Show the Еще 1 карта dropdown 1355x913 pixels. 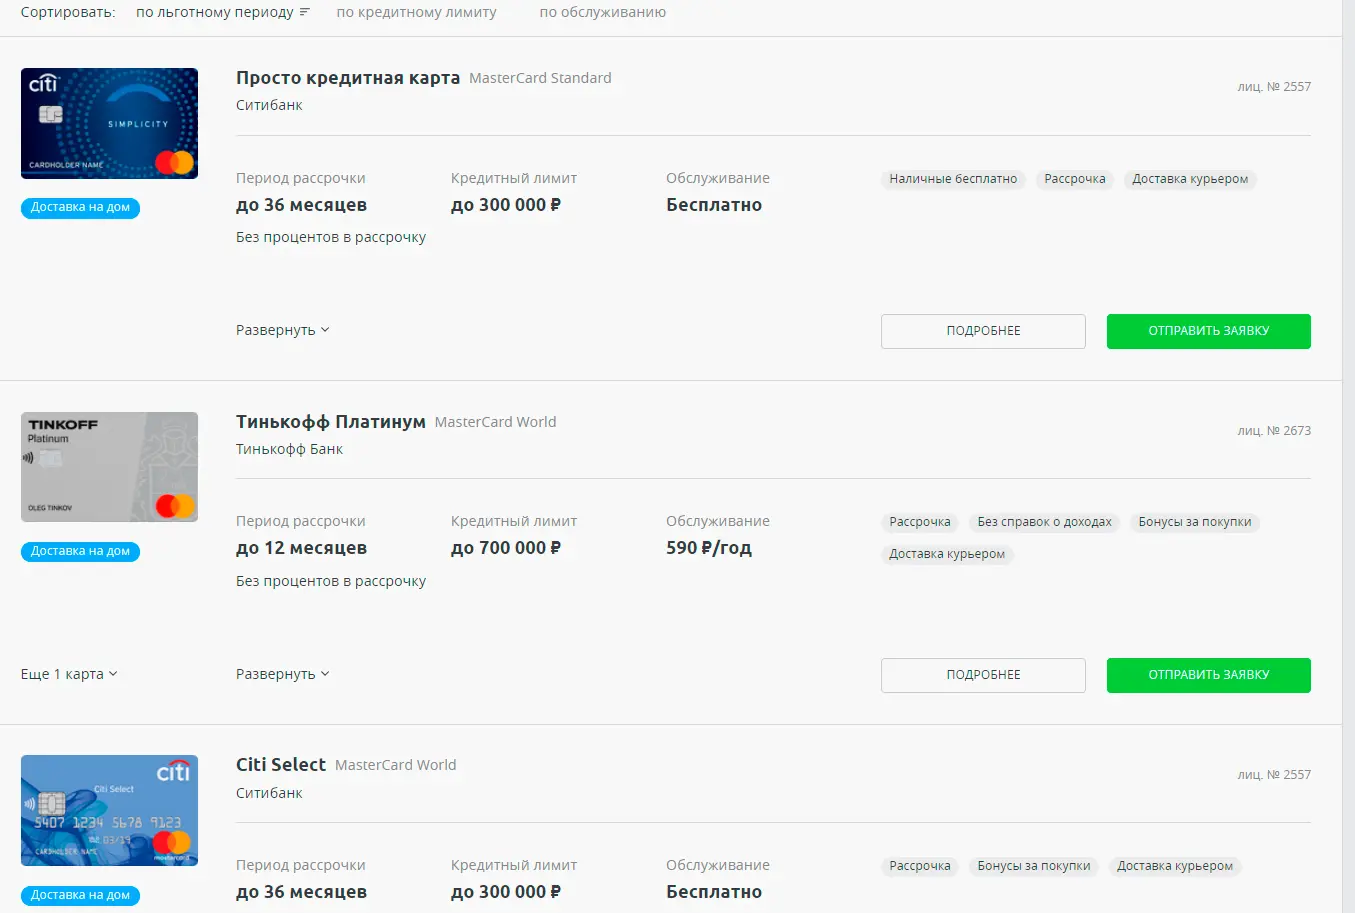tap(69, 674)
